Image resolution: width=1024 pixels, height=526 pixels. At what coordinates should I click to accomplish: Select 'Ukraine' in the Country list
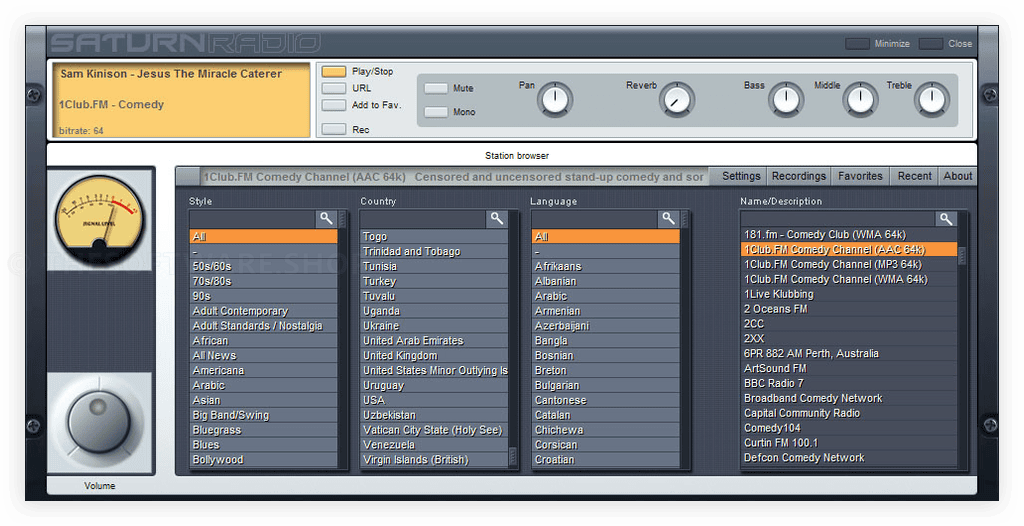pyautogui.click(x=435, y=325)
